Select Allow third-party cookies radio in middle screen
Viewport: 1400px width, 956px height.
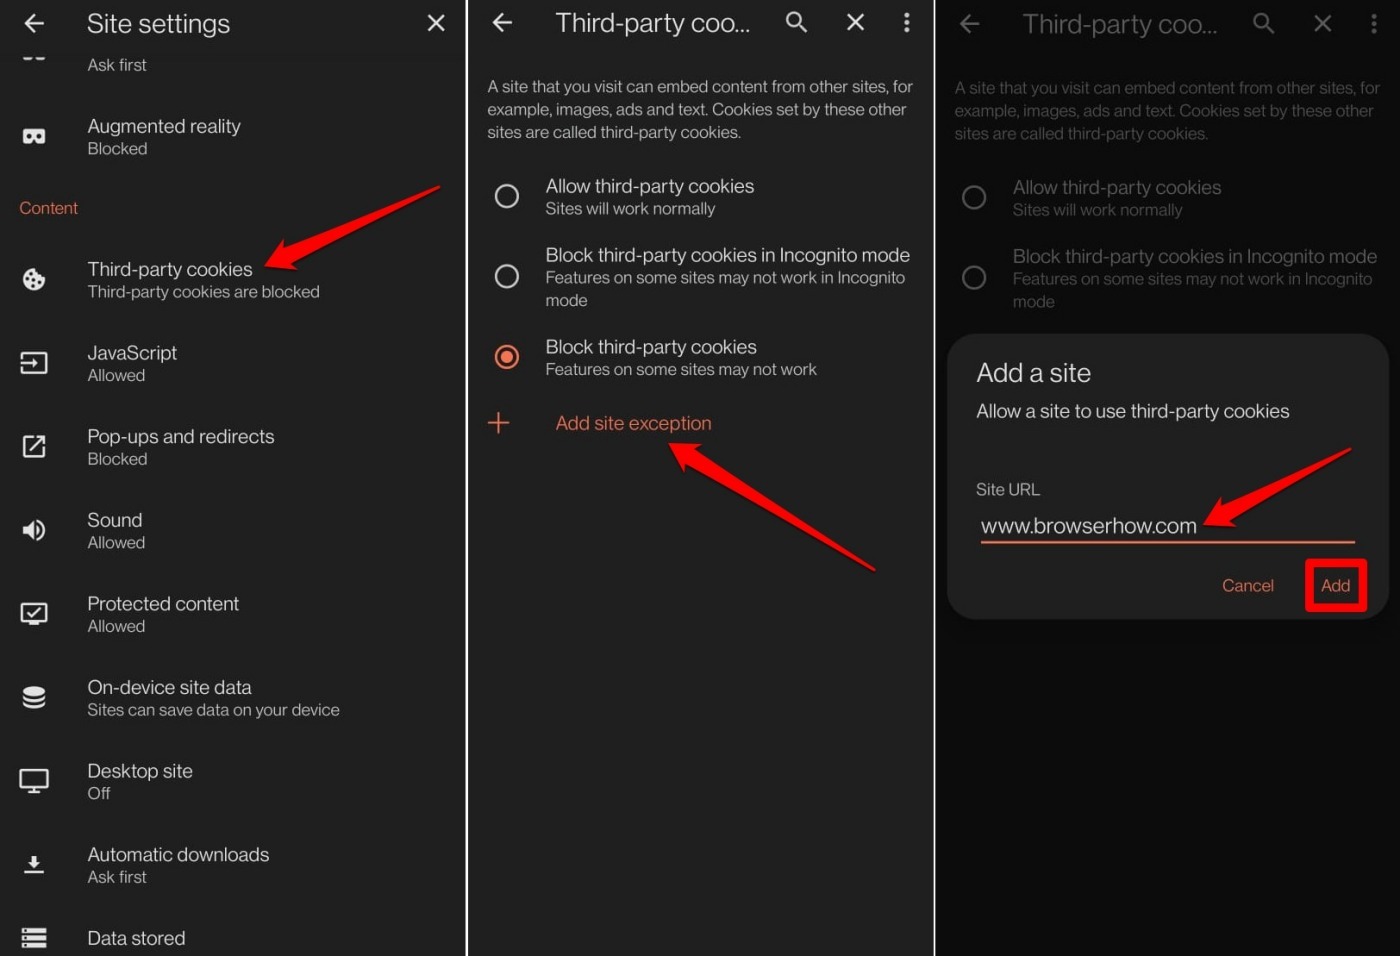507,196
